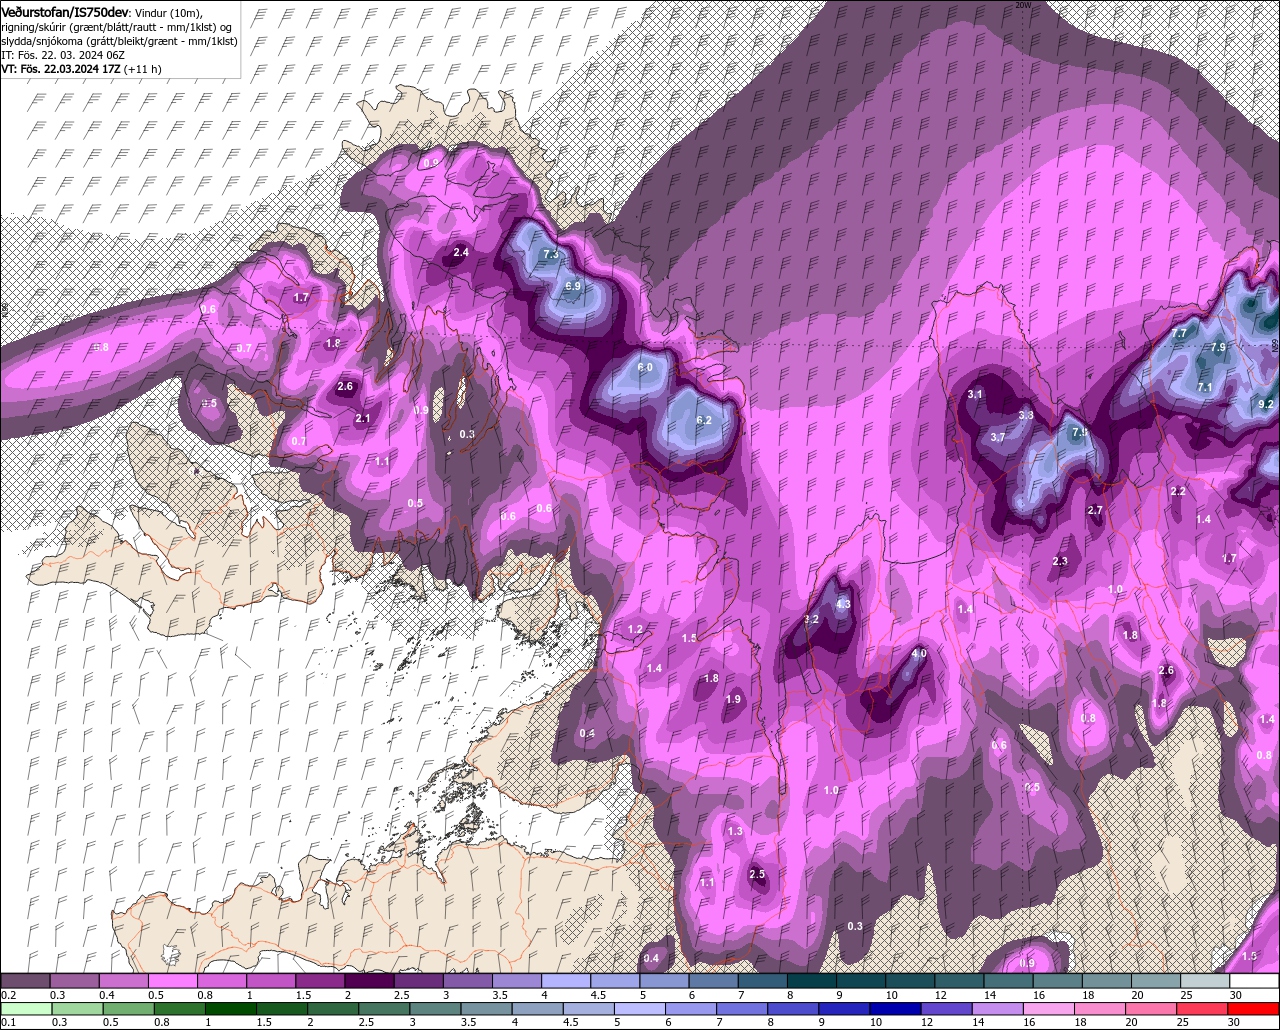
Task: Click the 6.9 precipitation value on the map
Action: (x=573, y=286)
